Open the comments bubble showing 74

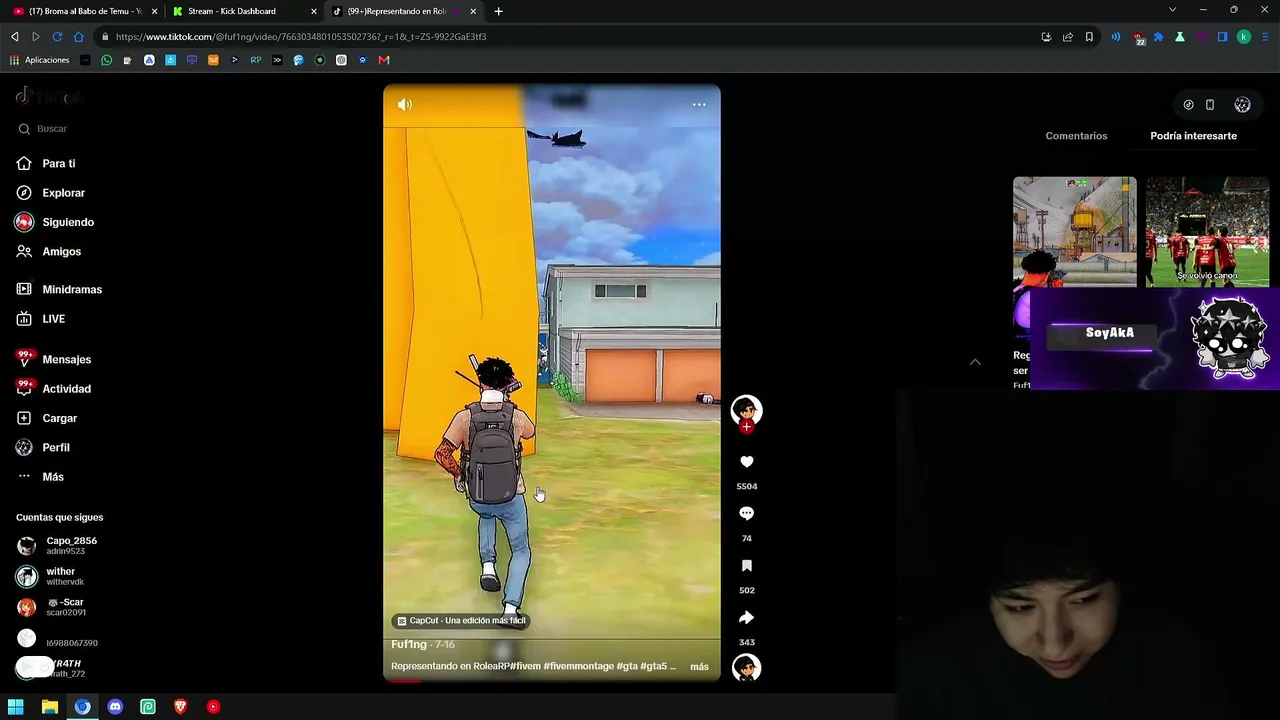coord(746,514)
